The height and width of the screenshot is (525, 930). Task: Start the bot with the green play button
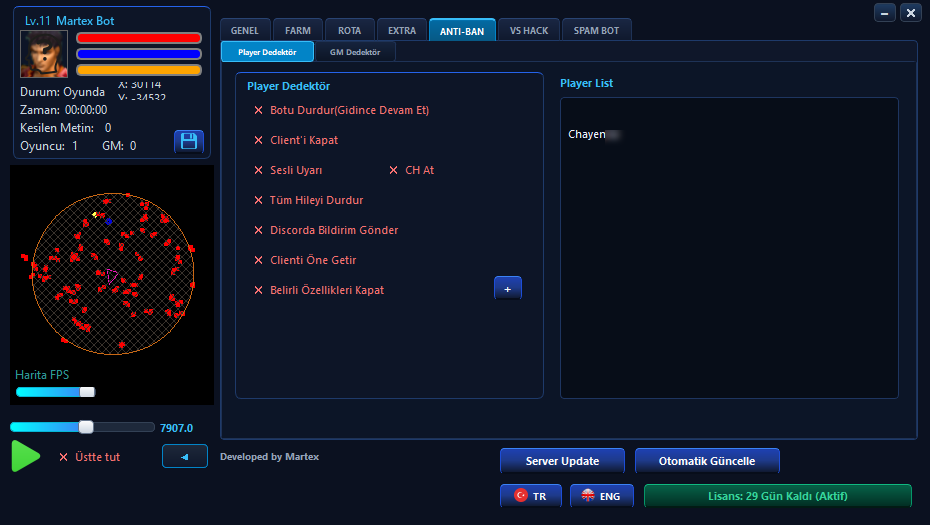click(26, 456)
